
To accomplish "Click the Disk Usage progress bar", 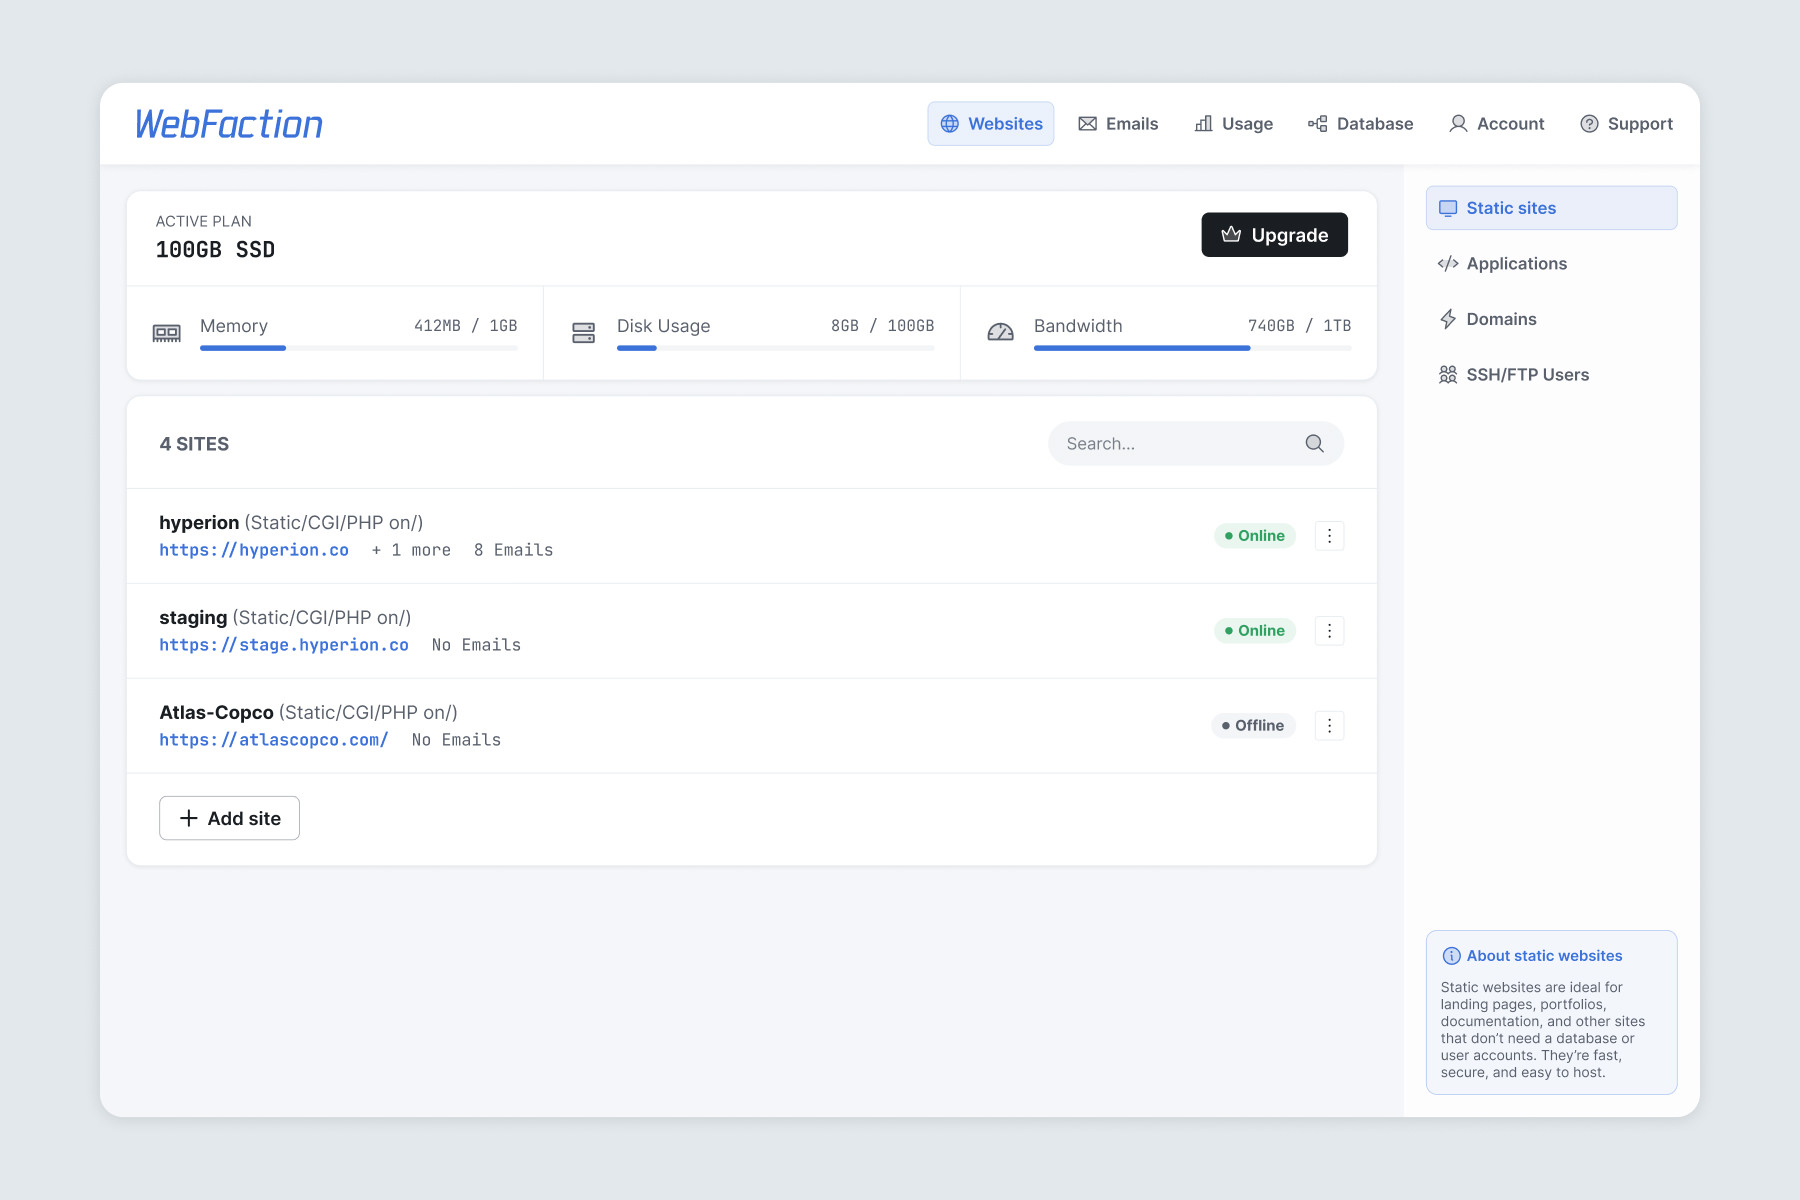I will (x=776, y=348).
